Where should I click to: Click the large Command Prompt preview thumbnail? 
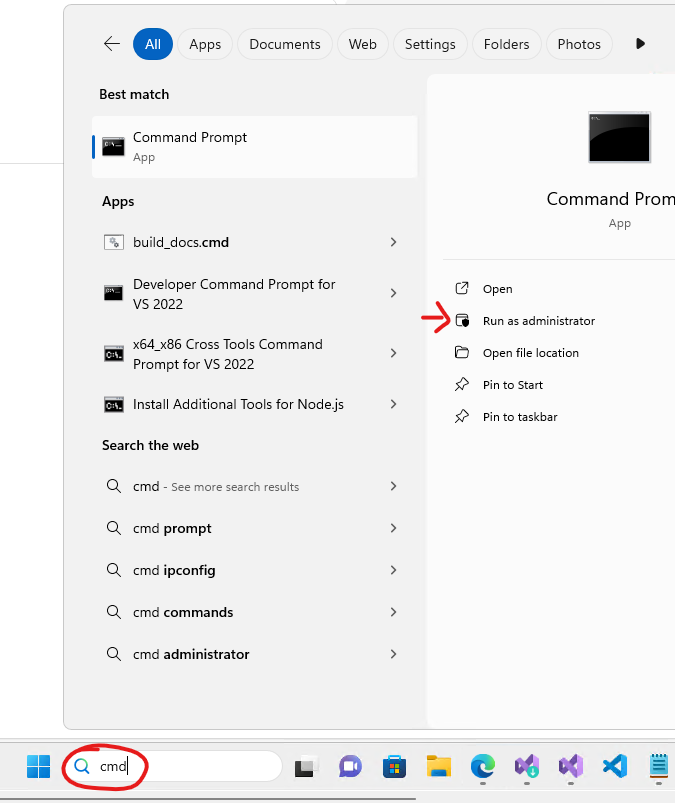(620, 137)
